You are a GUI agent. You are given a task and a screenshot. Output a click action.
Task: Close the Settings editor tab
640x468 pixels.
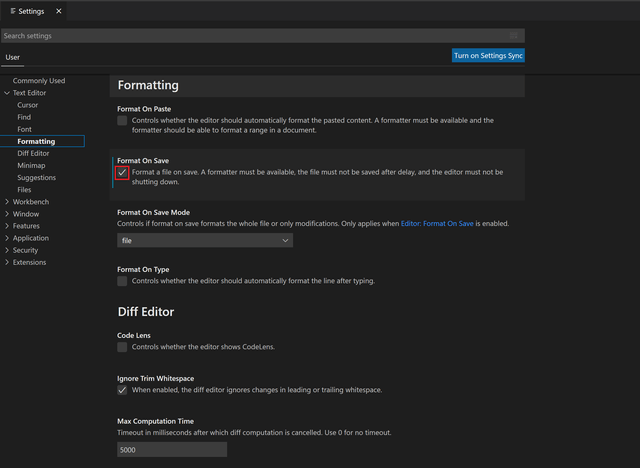tap(58, 11)
